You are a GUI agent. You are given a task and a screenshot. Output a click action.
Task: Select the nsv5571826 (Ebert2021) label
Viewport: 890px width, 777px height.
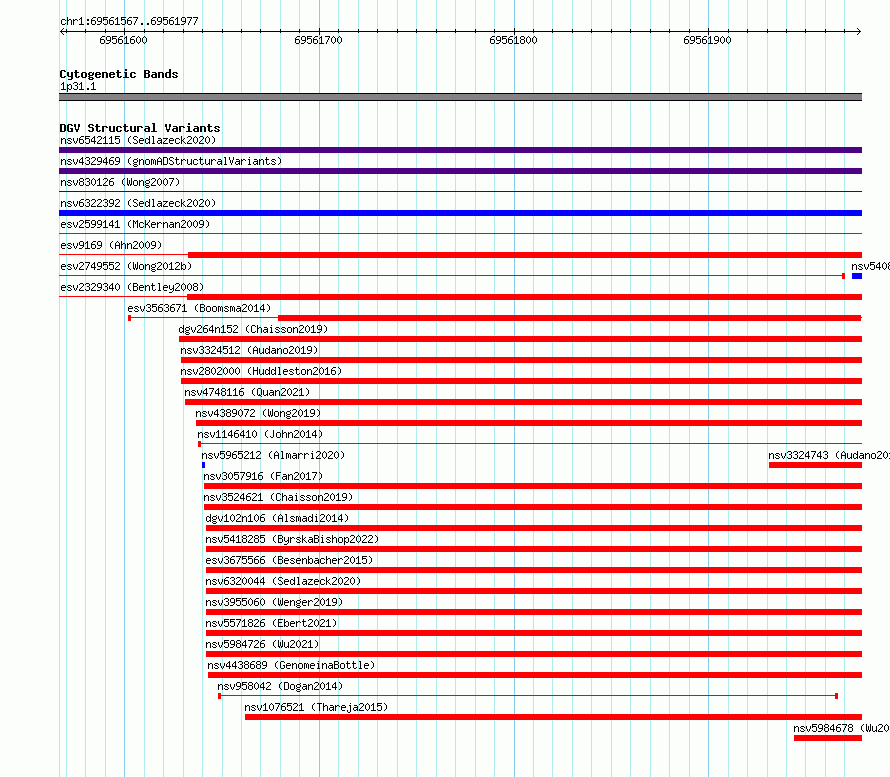pos(271,623)
